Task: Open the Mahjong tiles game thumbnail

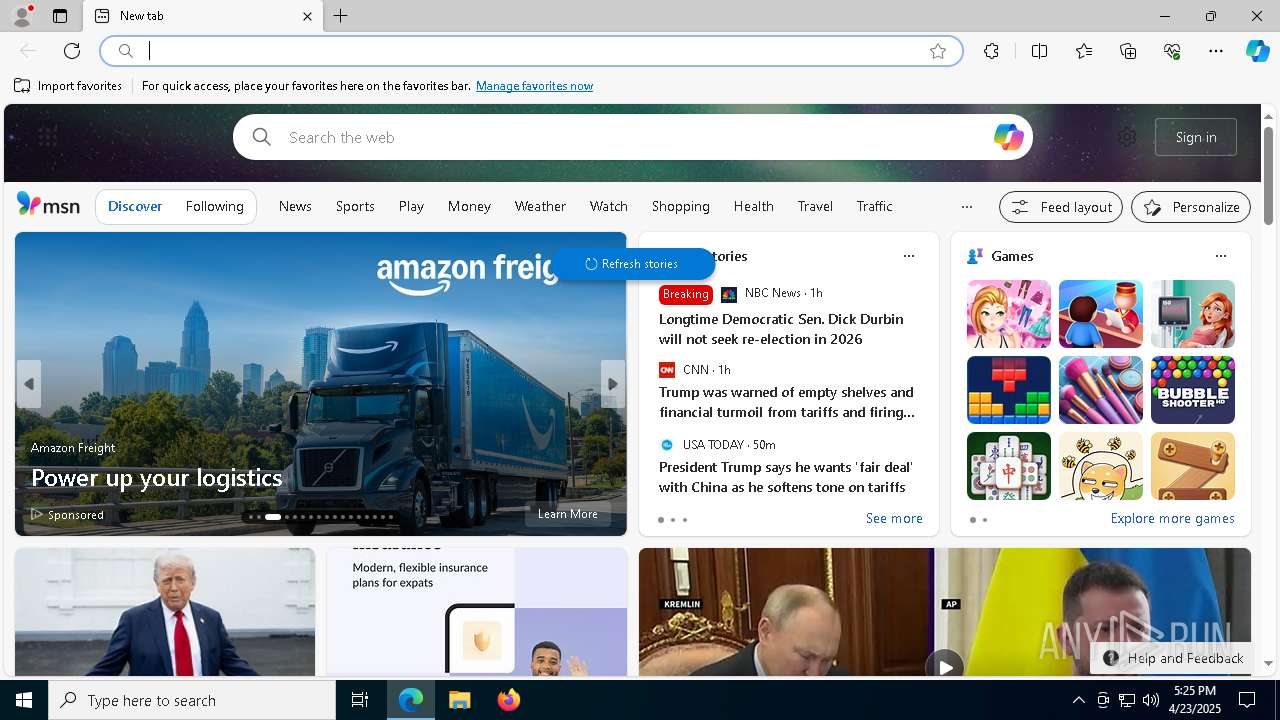Action: [1009, 466]
